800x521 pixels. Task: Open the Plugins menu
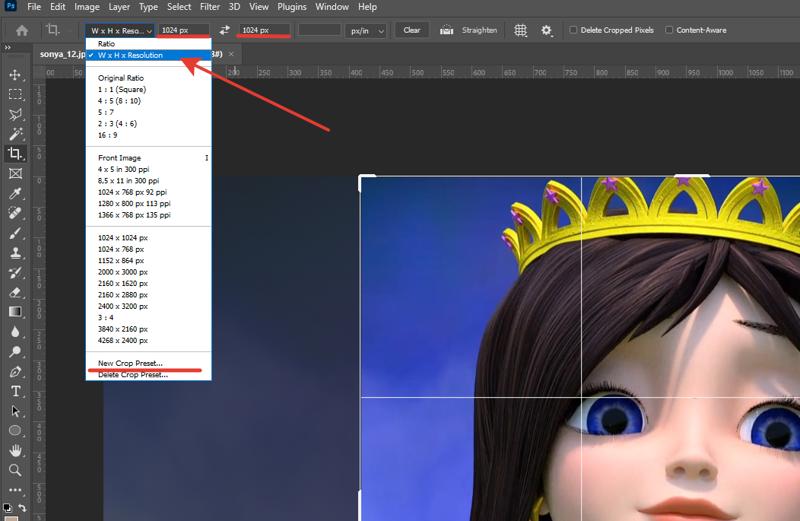tap(291, 7)
